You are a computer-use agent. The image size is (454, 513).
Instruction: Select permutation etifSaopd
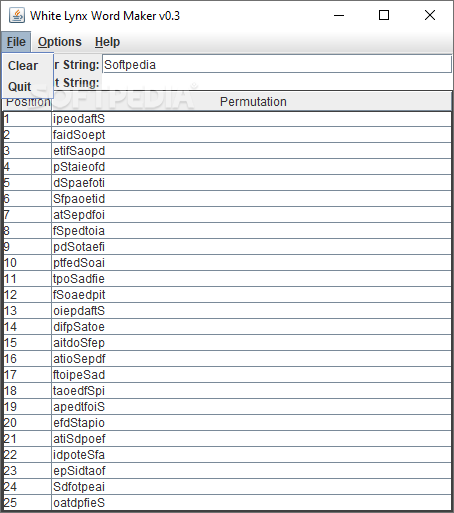pos(251,151)
